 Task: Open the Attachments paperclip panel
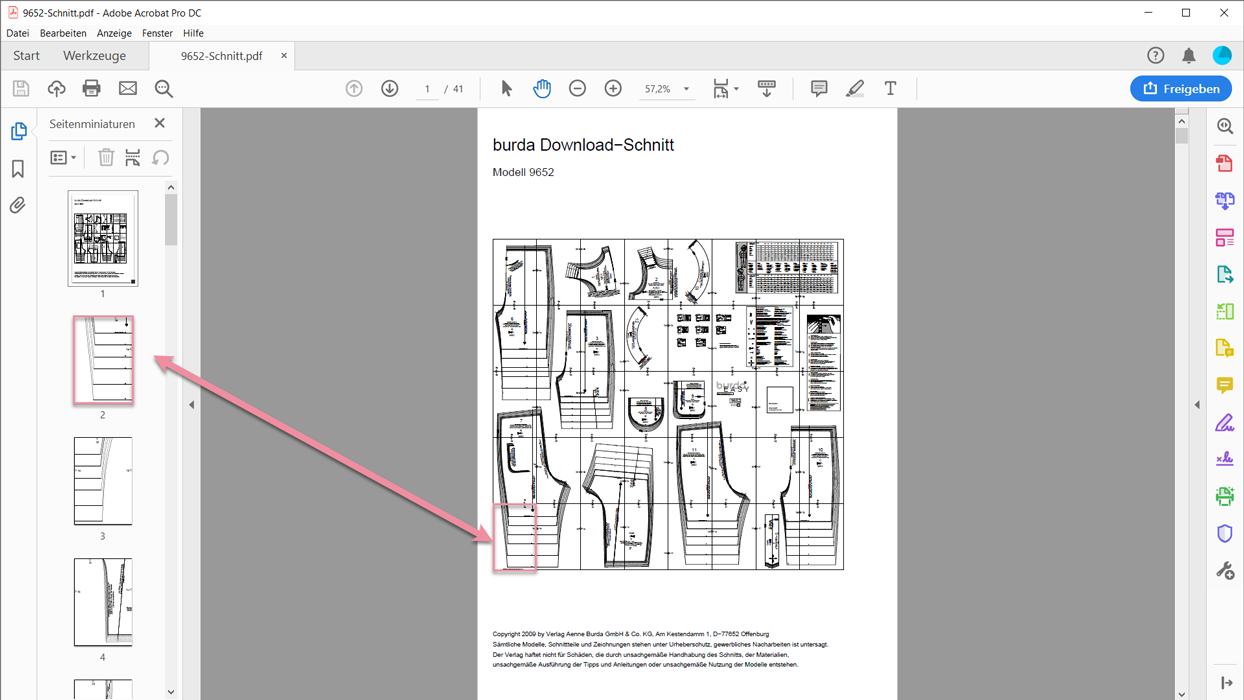18,206
